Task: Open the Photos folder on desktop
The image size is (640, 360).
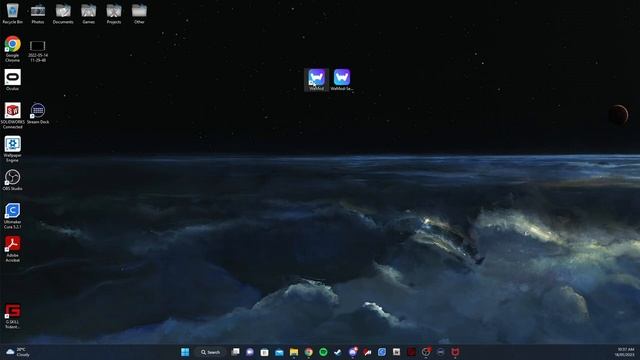Action: 38,13
